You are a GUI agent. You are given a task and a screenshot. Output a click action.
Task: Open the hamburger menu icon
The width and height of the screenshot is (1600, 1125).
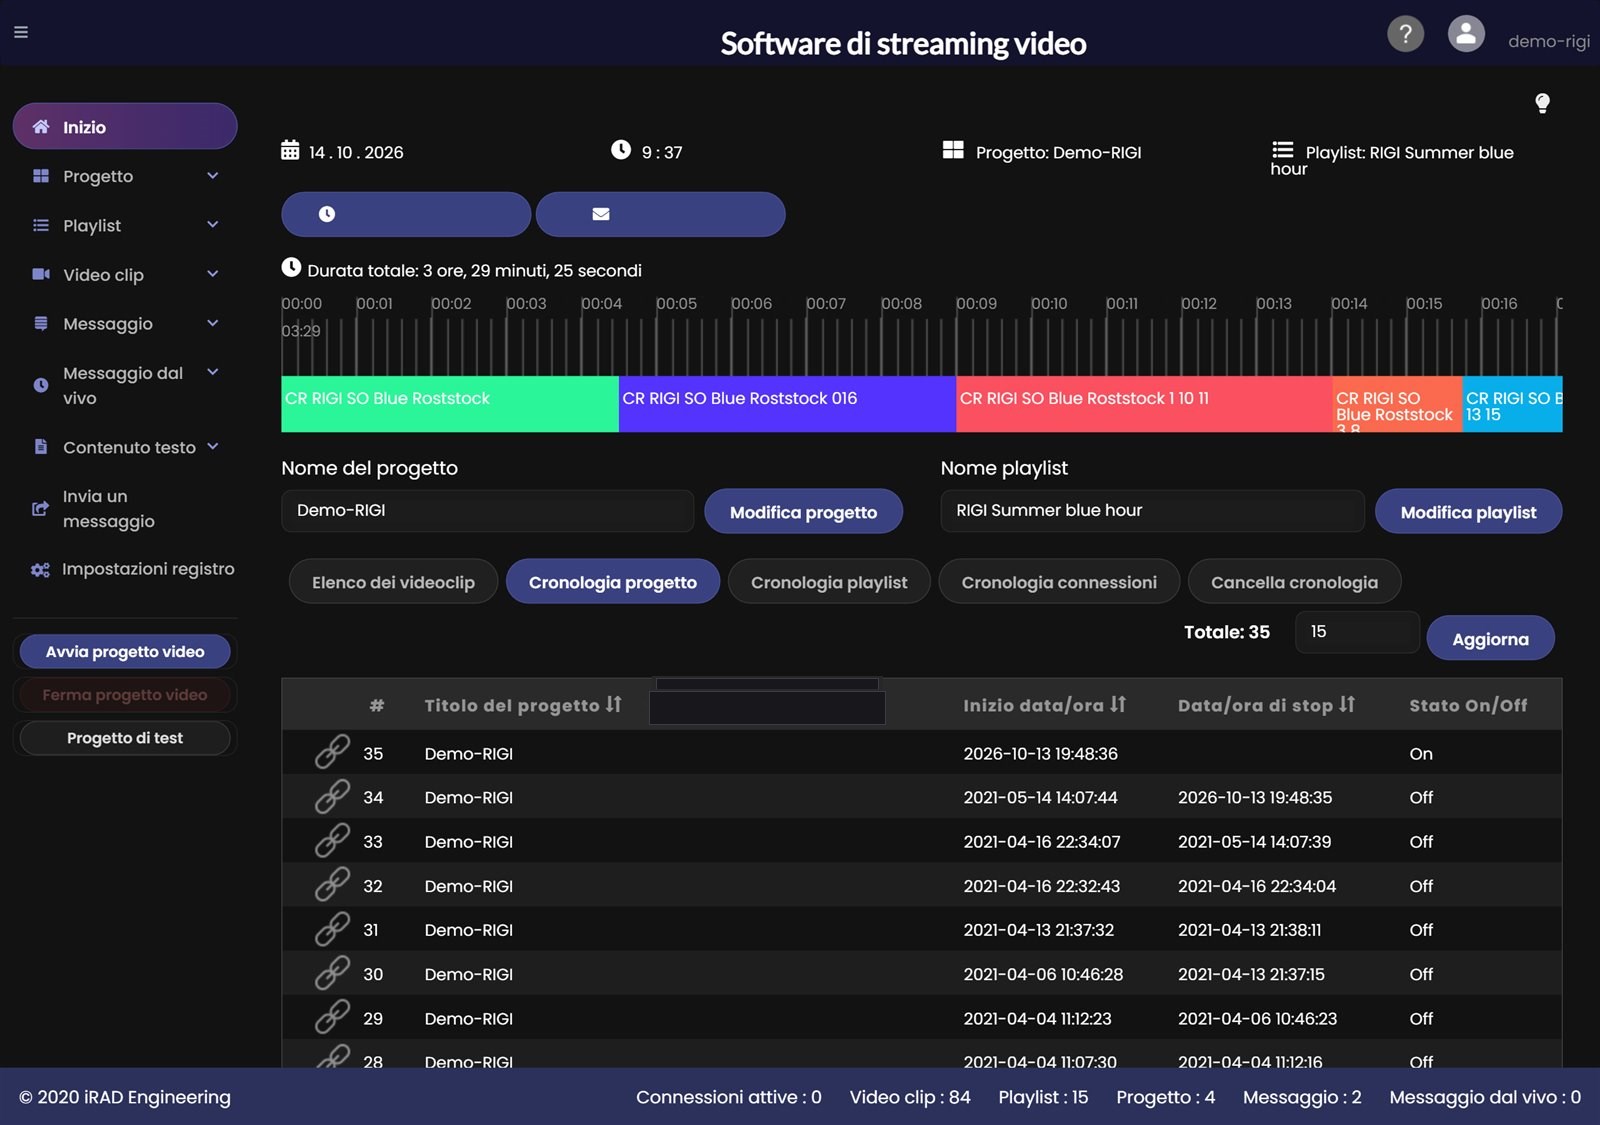[x=20, y=32]
